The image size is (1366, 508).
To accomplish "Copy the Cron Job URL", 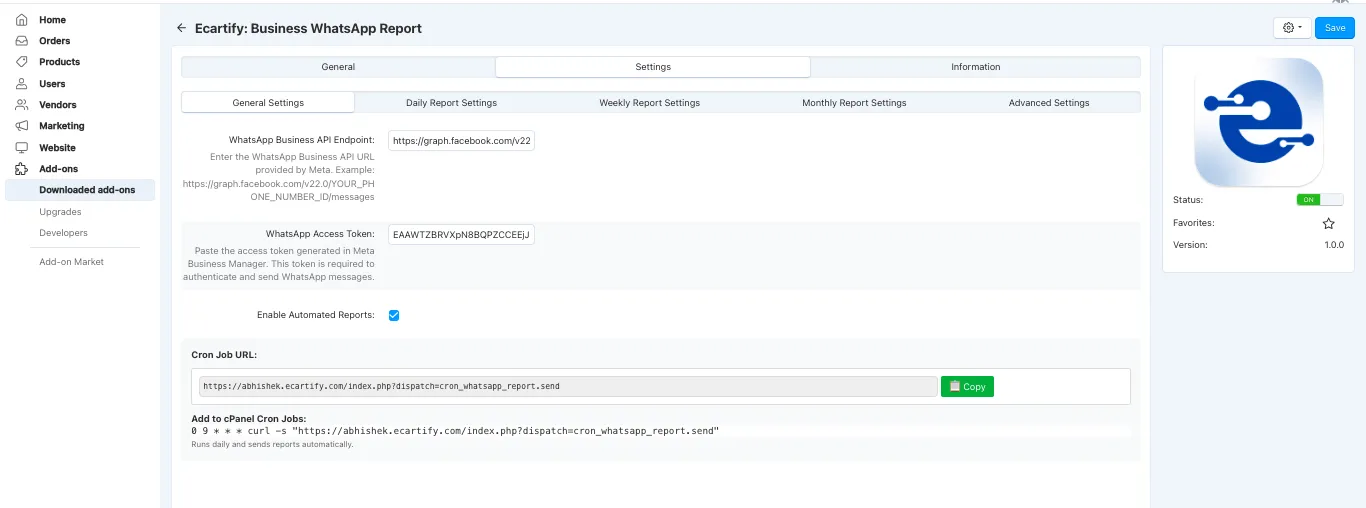I will coord(967,386).
